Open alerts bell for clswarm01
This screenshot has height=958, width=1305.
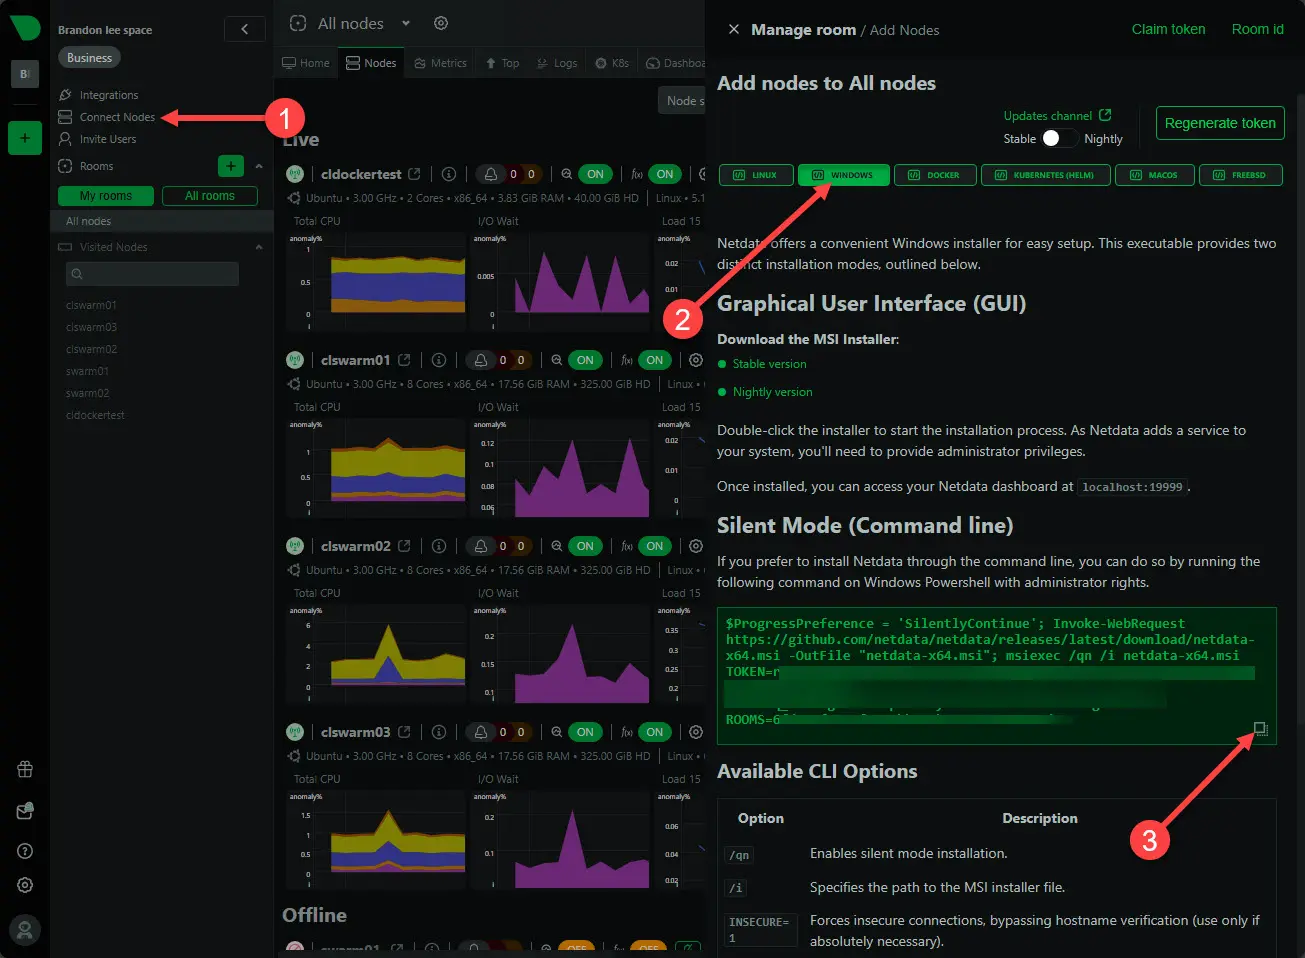point(481,360)
